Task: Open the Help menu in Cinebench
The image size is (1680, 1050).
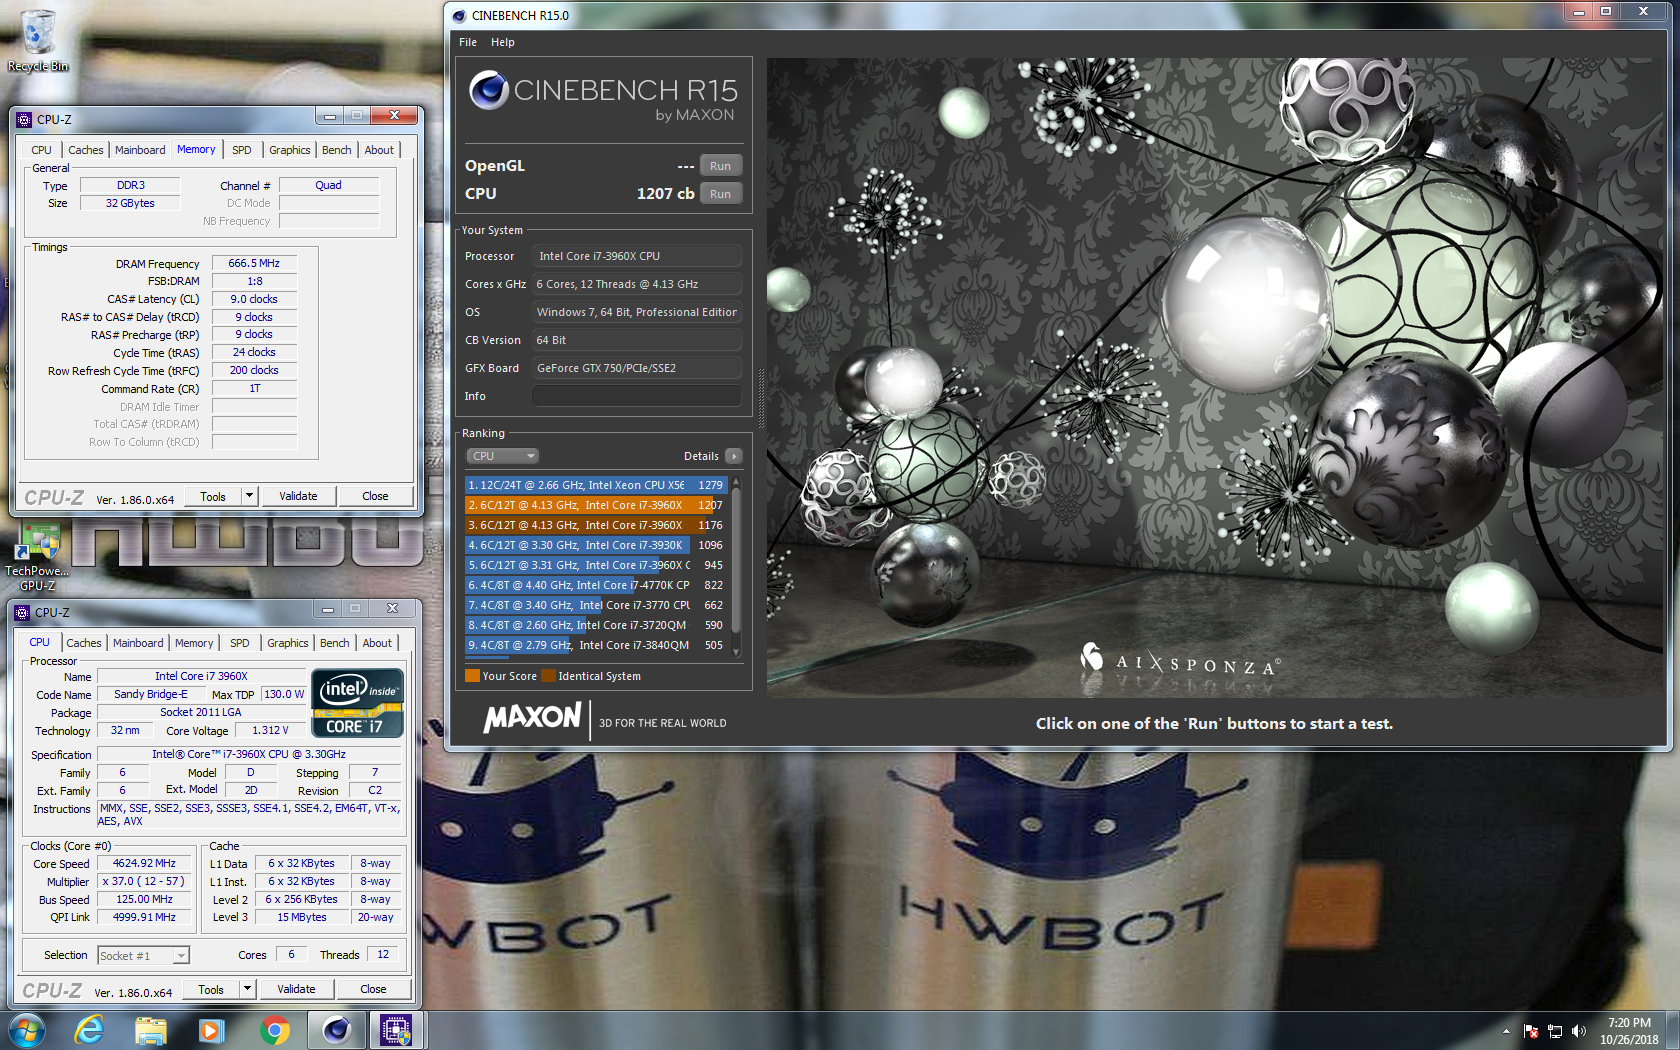Action: coord(503,42)
